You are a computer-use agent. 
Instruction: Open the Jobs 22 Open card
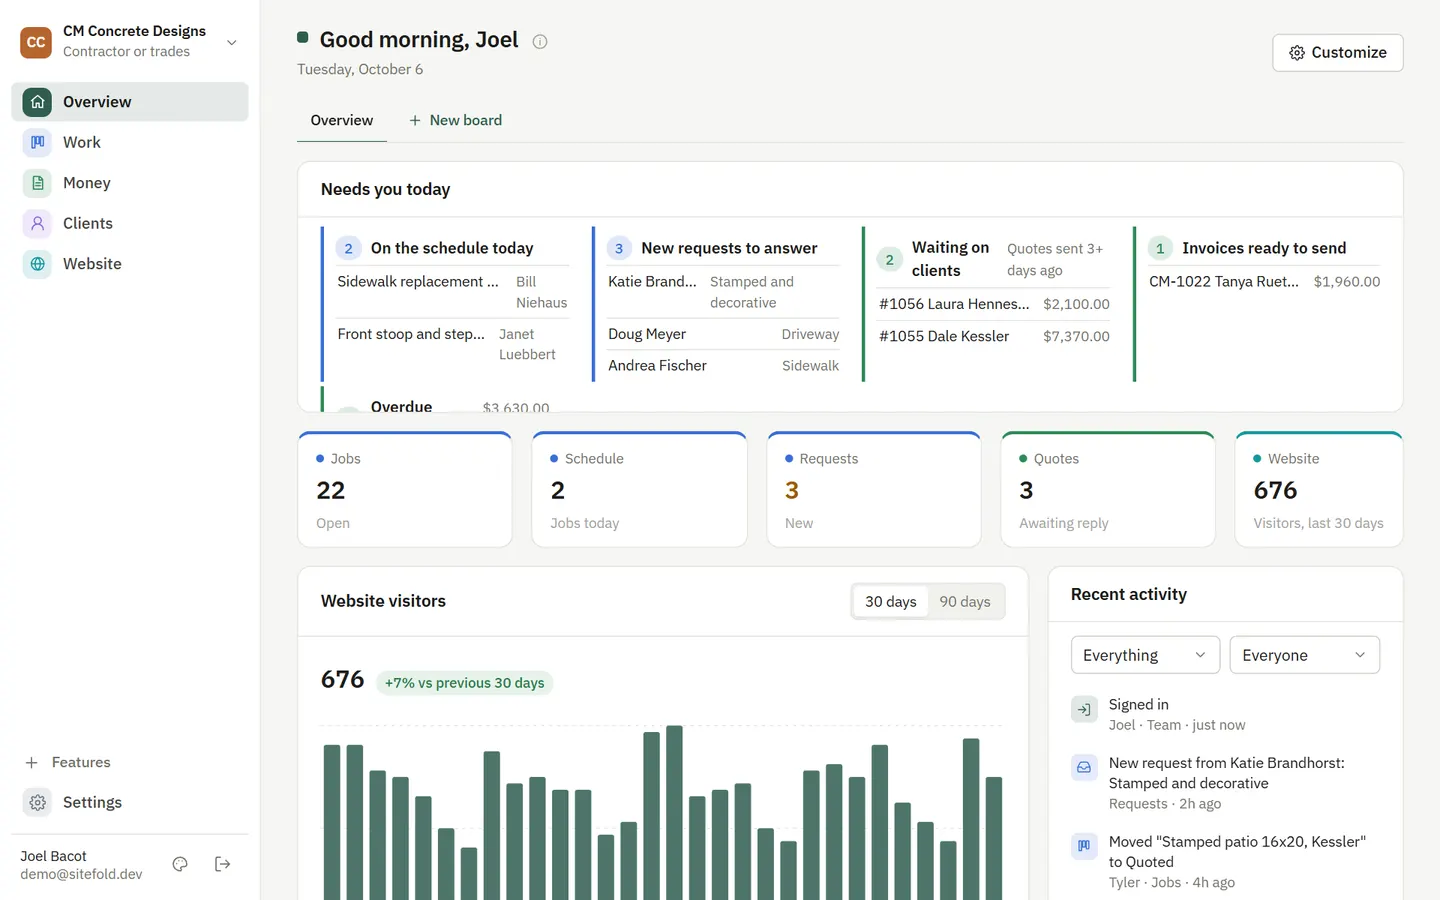click(405, 490)
